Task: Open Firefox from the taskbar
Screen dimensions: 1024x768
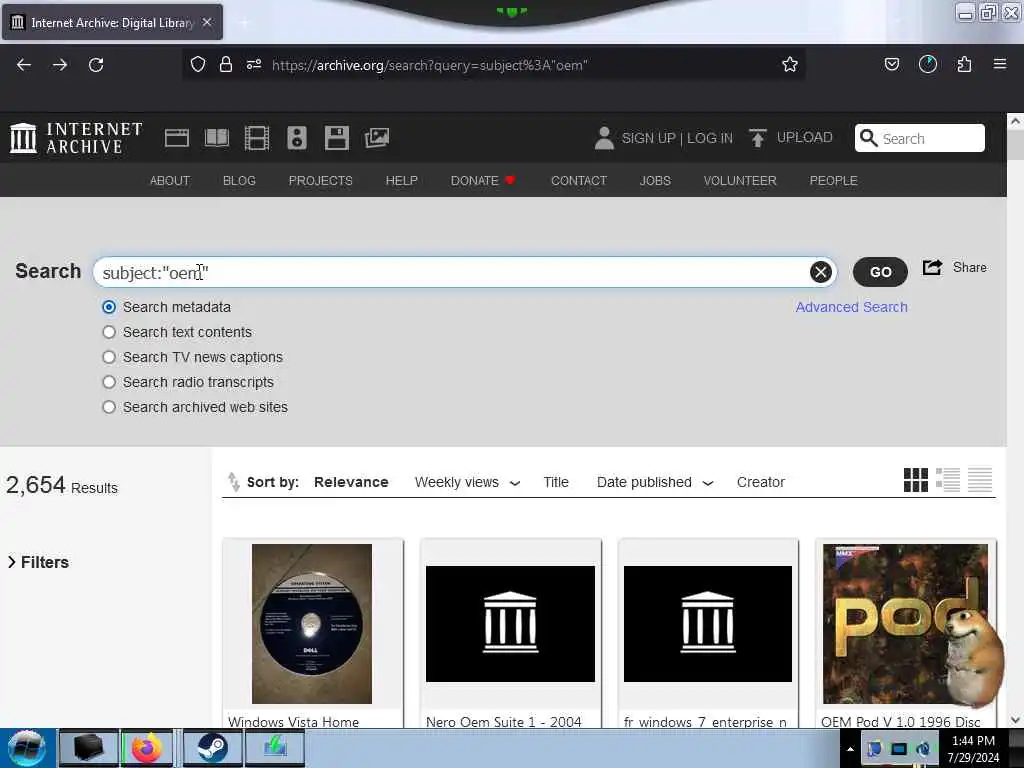Action: click(x=148, y=748)
